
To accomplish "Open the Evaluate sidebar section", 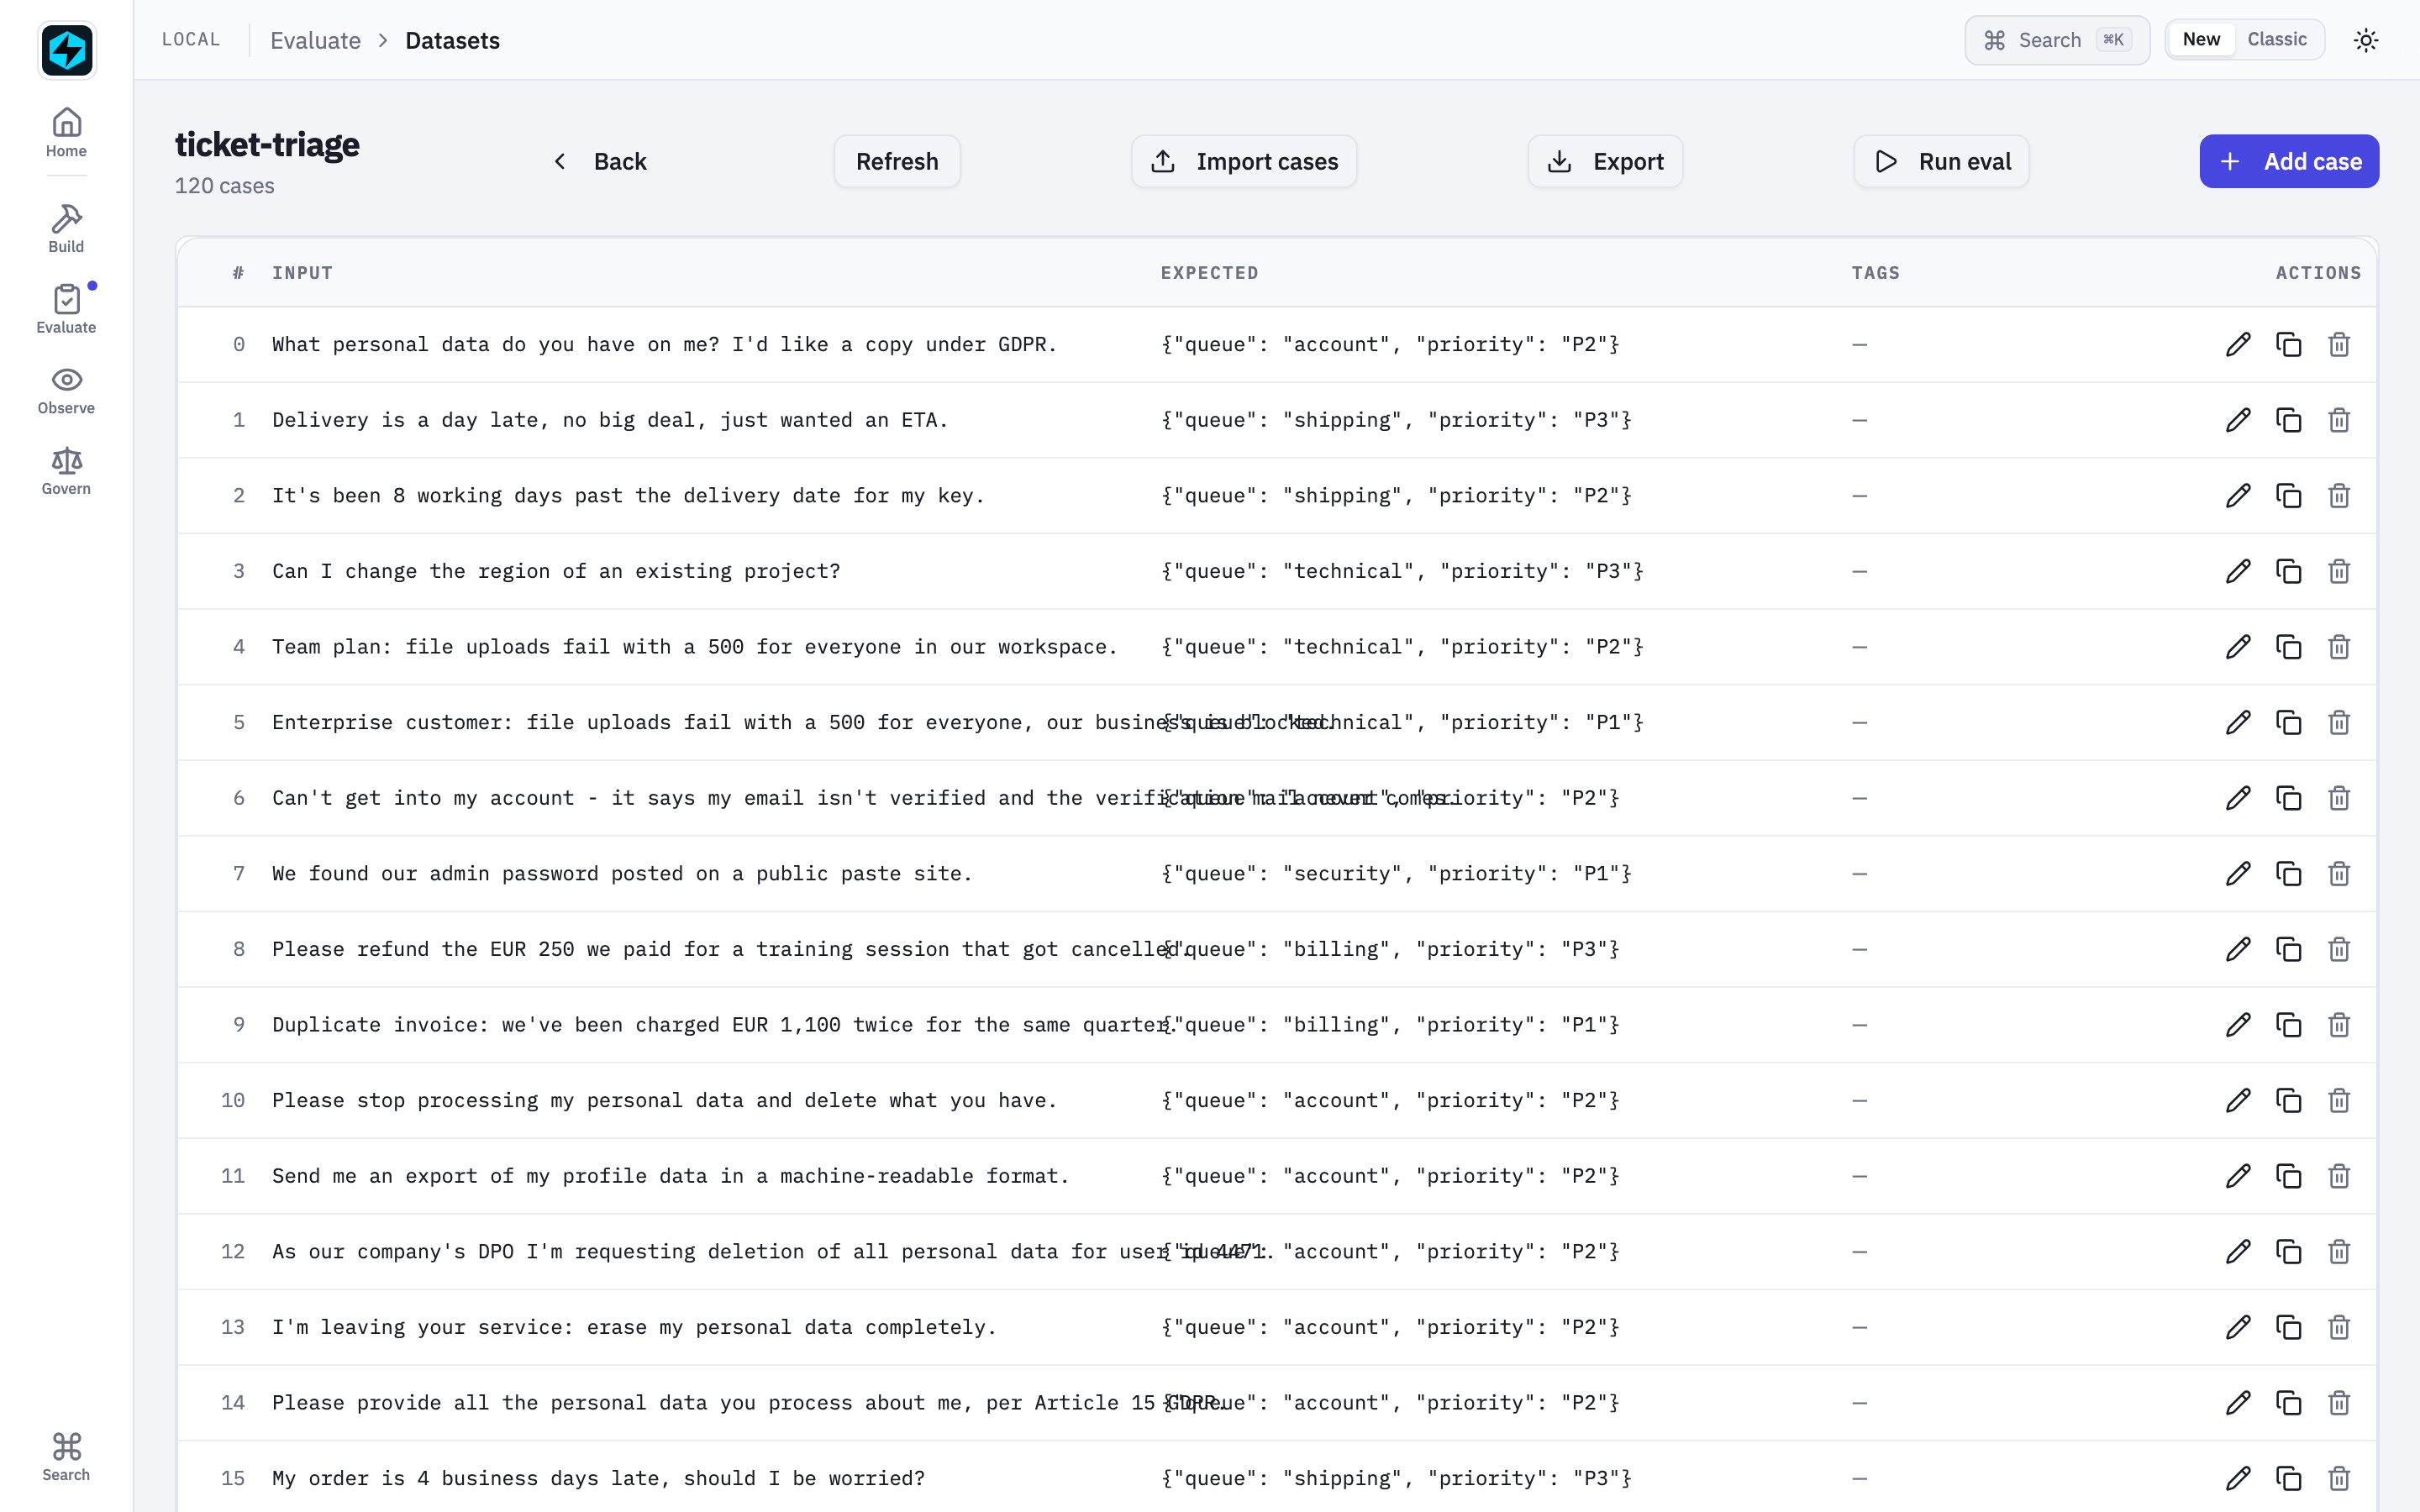I will tap(66, 309).
